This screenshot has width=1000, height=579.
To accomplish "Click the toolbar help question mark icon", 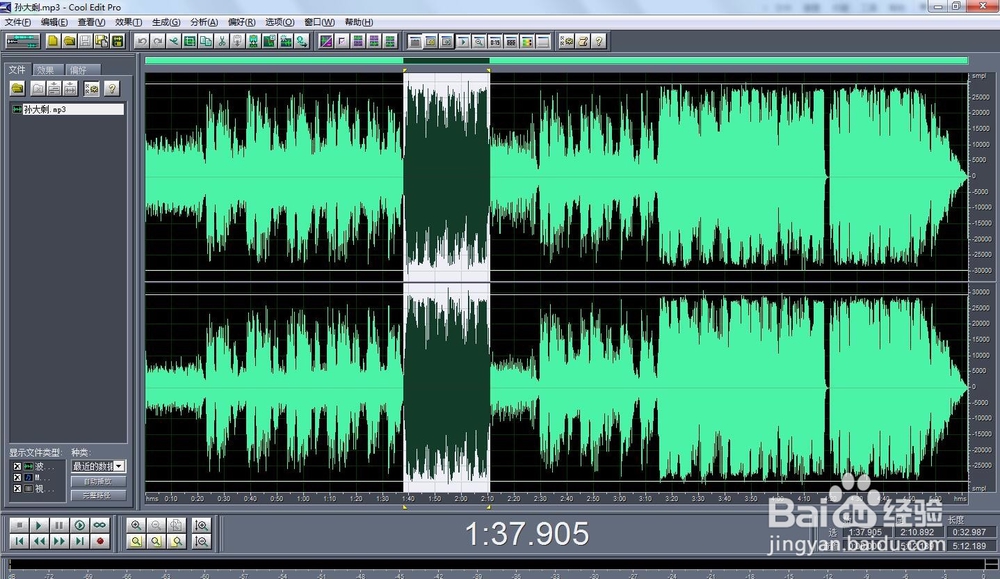I will pyautogui.click(x=598, y=41).
